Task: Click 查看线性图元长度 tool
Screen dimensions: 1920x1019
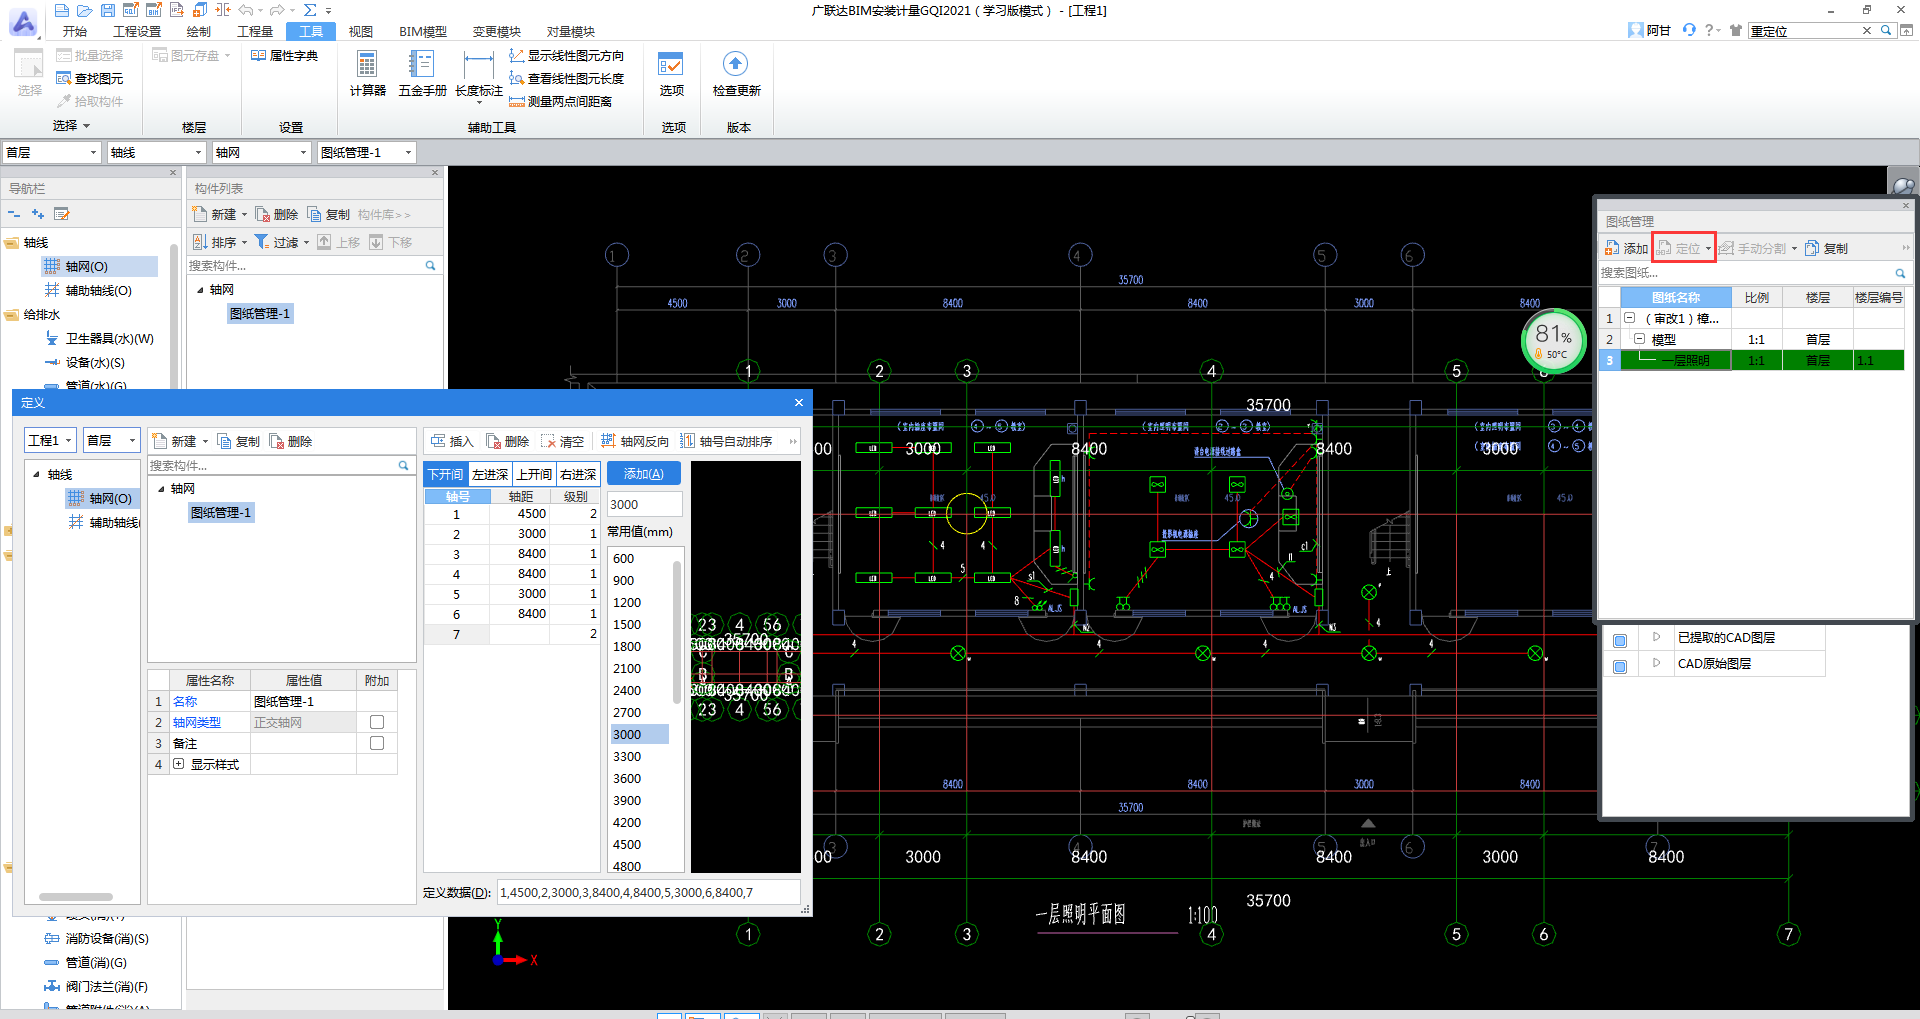Action: pos(566,79)
